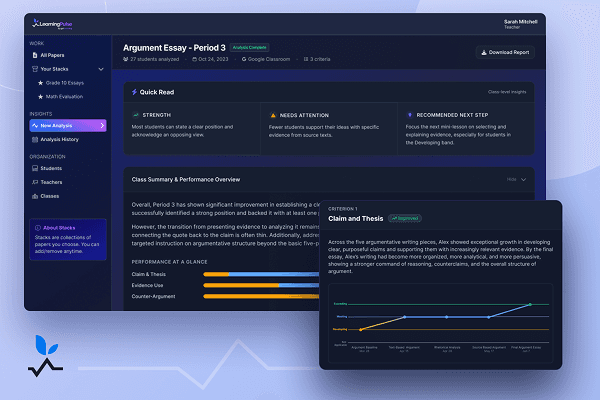Click the final green data point on chart
Image resolution: width=600 pixels, height=400 pixels.
530,305
